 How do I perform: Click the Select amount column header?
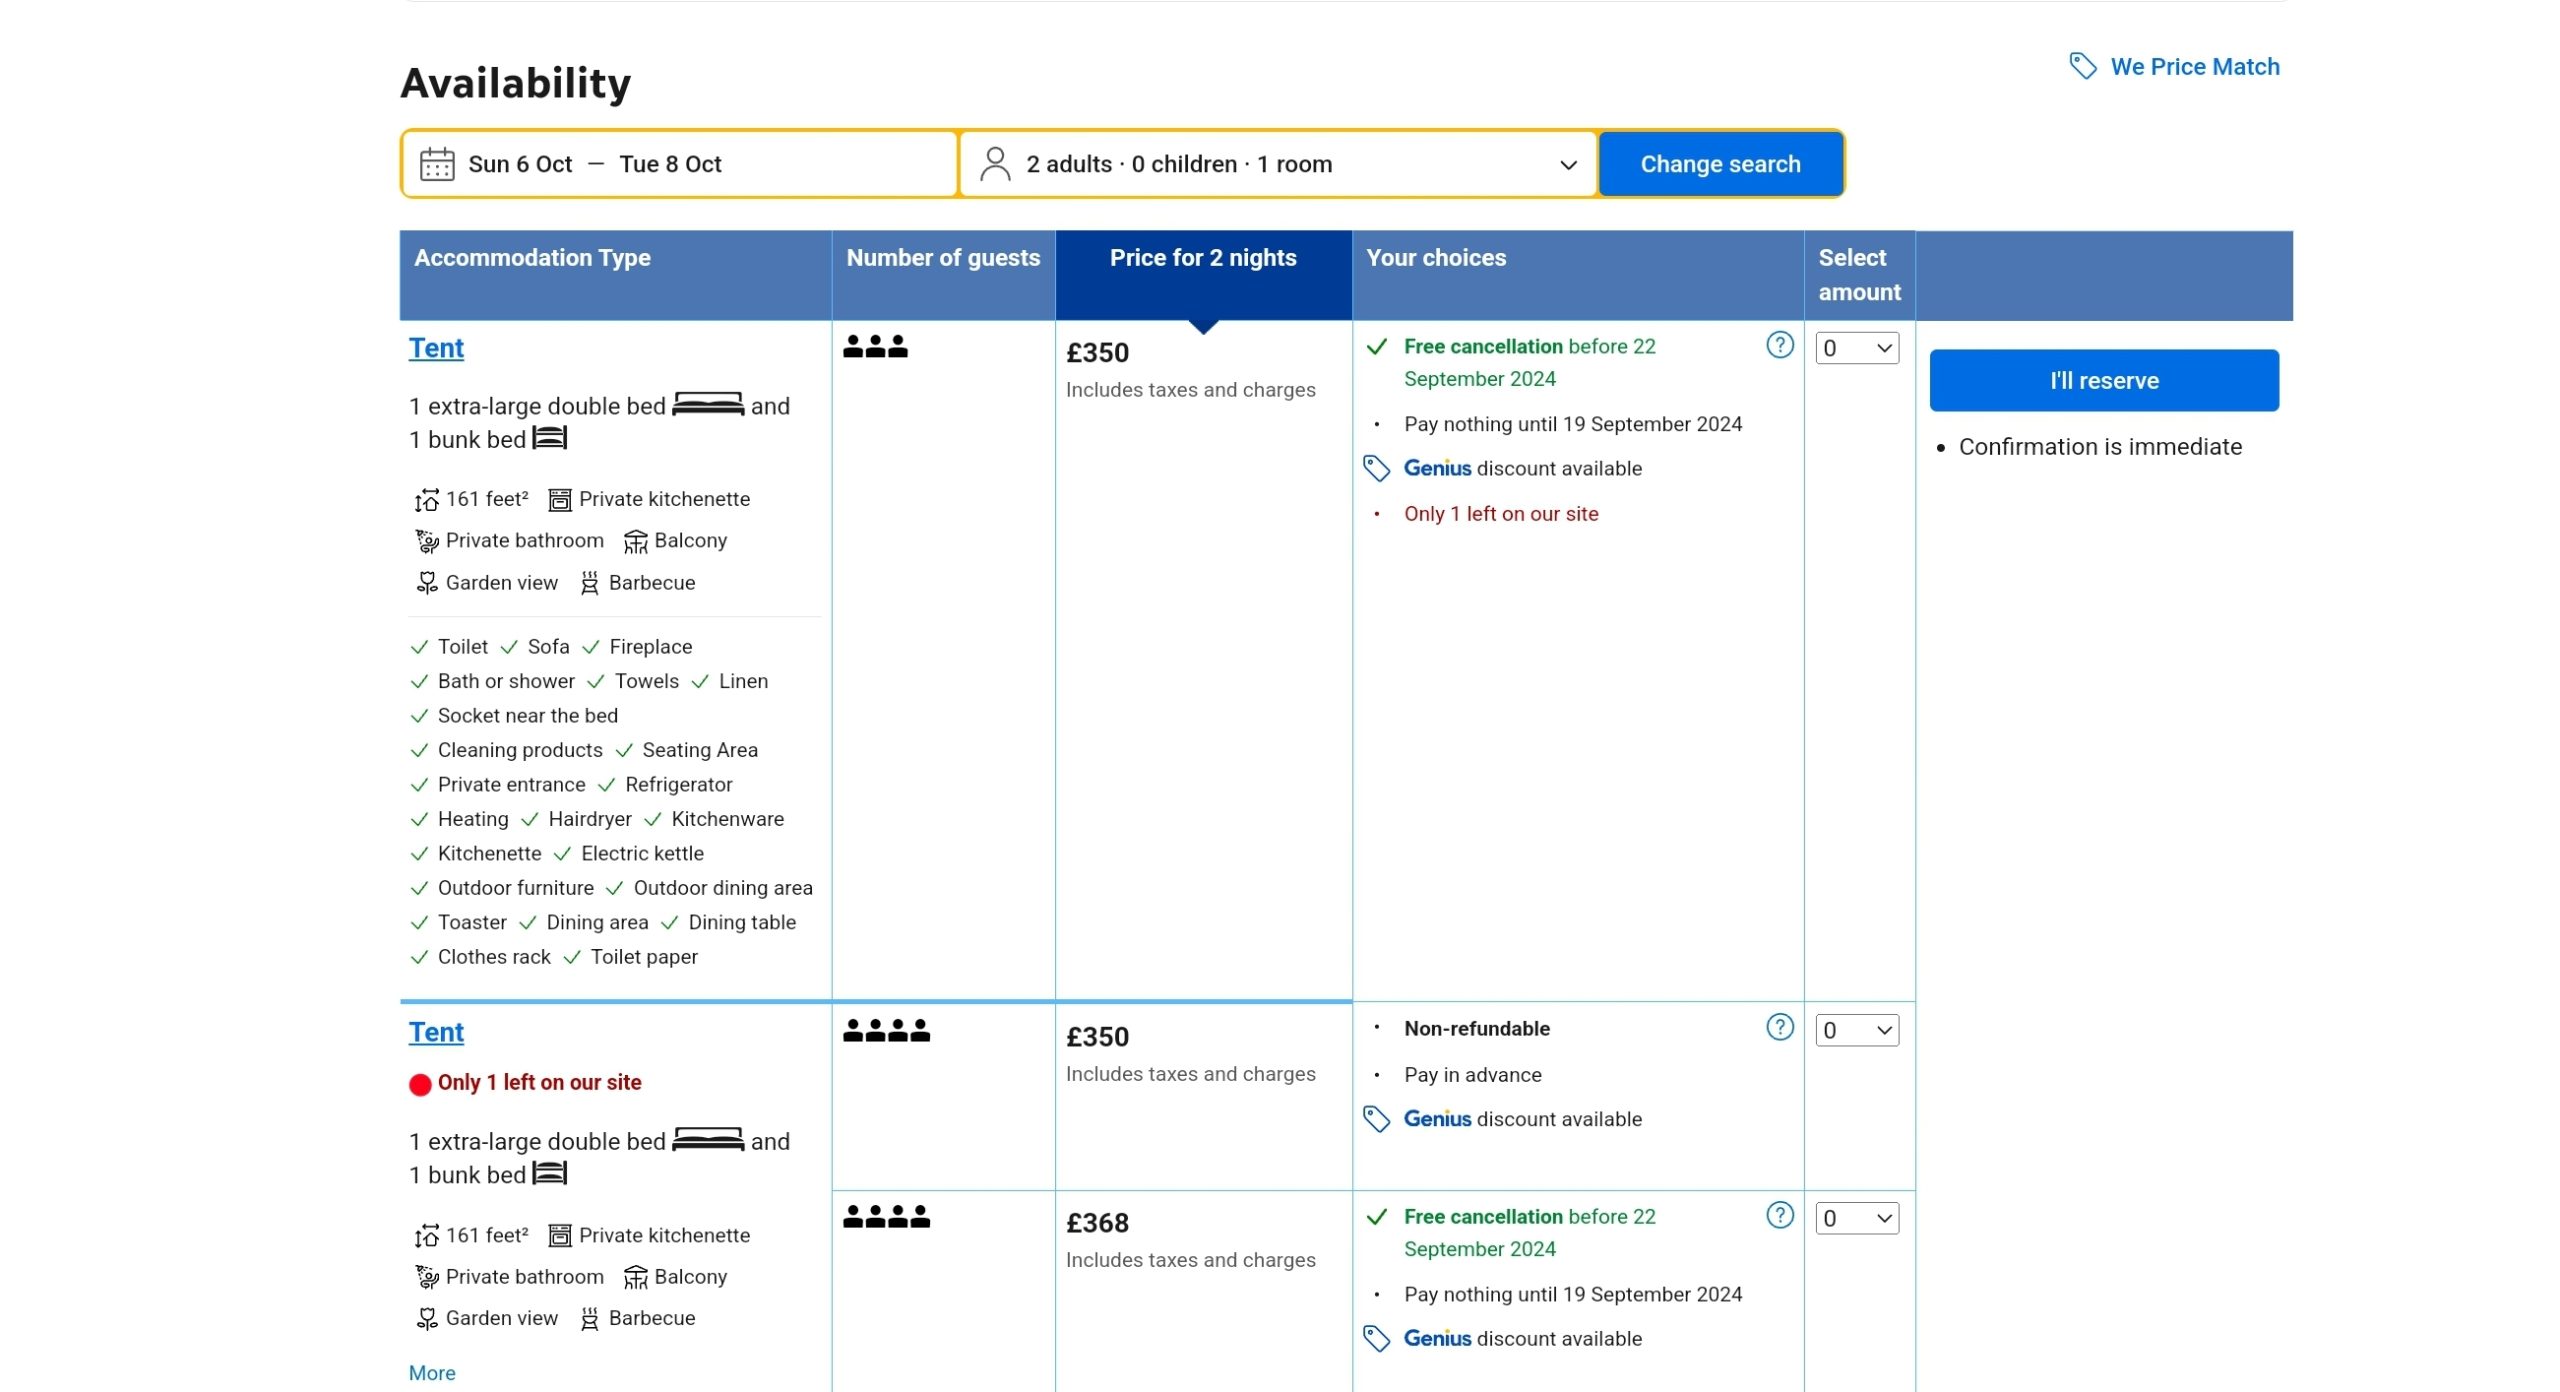coord(1859,275)
